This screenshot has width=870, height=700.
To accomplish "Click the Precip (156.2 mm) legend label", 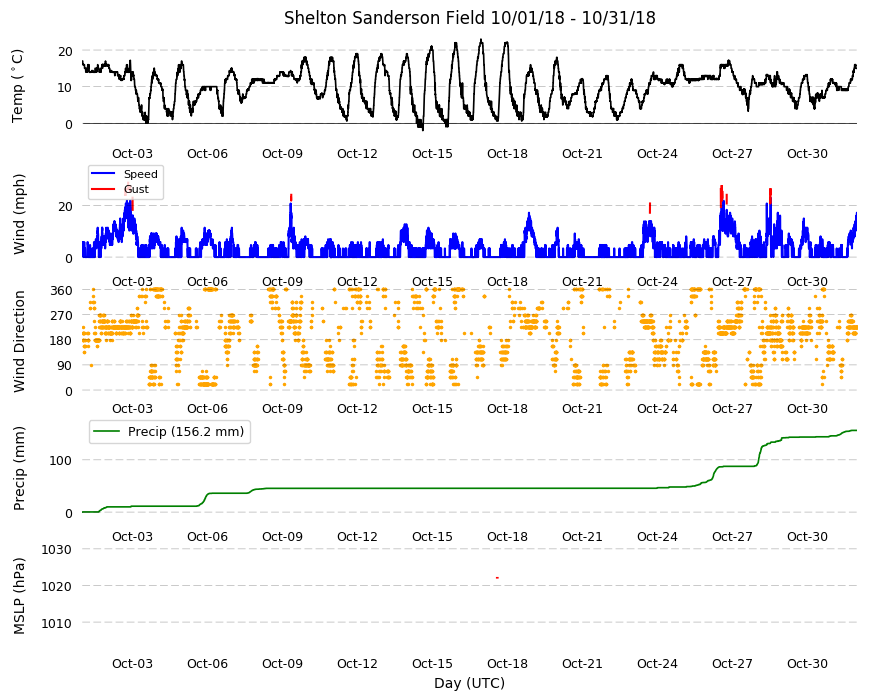I will (186, 432).
